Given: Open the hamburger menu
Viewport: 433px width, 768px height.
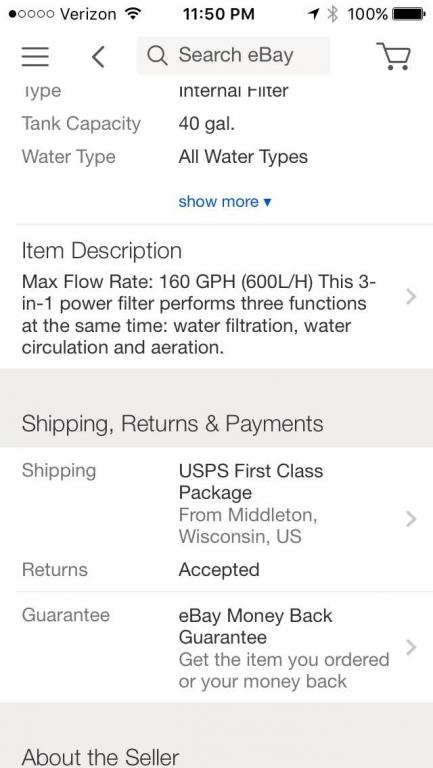Looking at the screenshot, I should (x=35, y=56).
